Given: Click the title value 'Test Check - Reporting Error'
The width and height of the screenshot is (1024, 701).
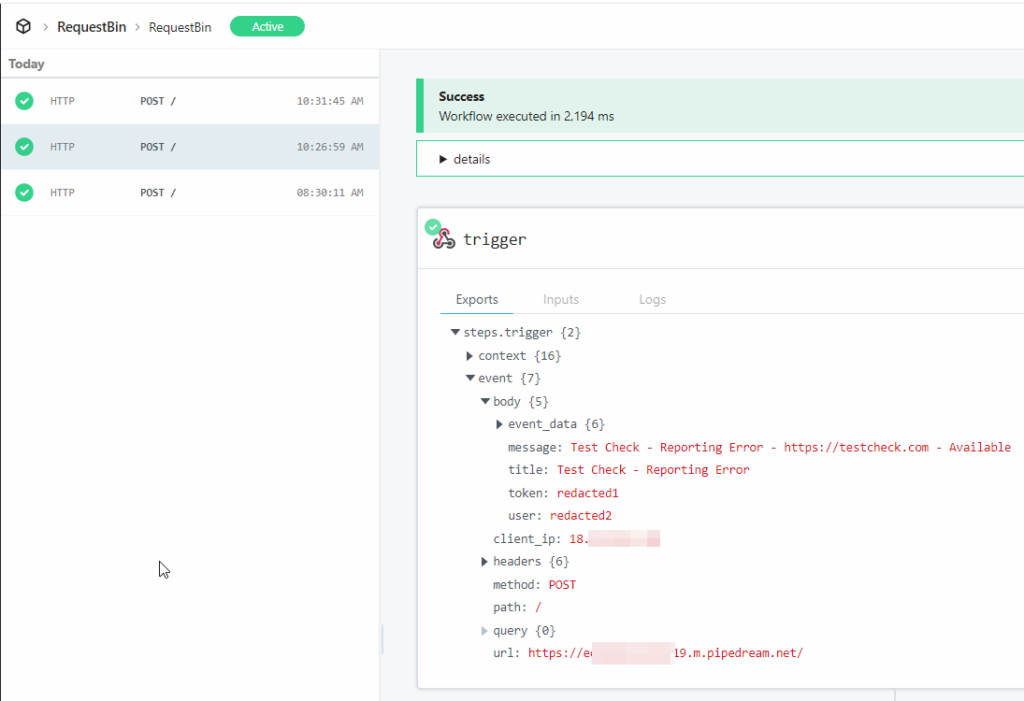Looking at the screenshot, I should coord(653,470).
